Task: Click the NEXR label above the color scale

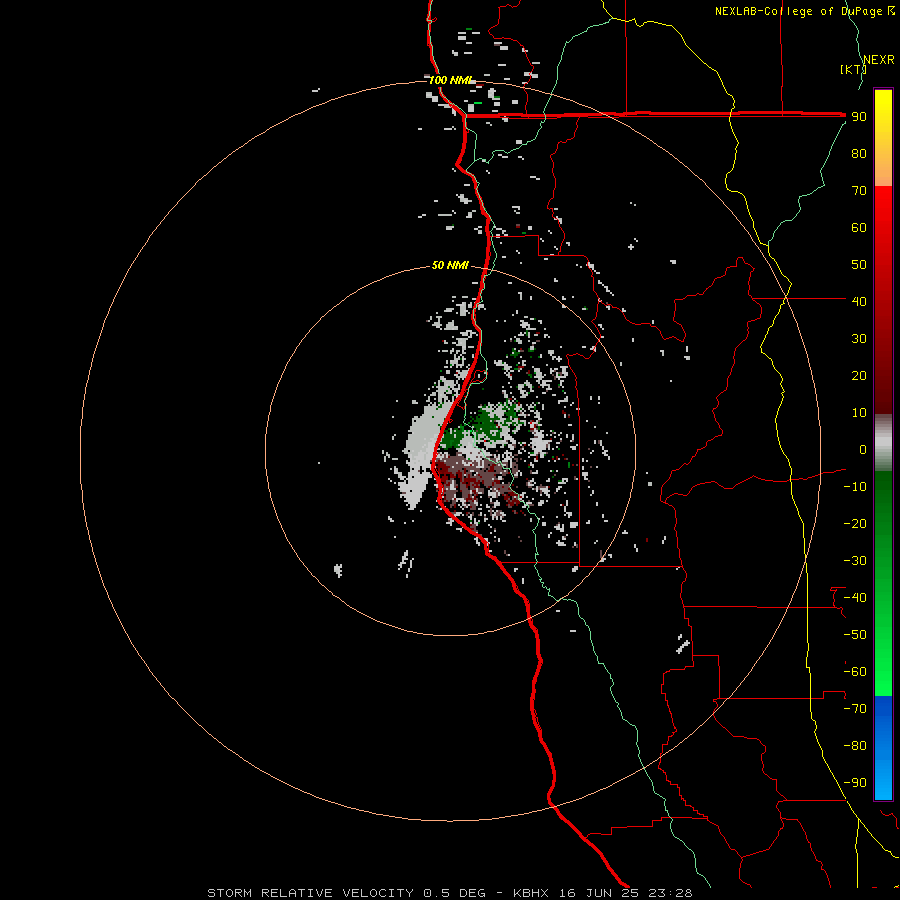Action: [x=879, y=60]
